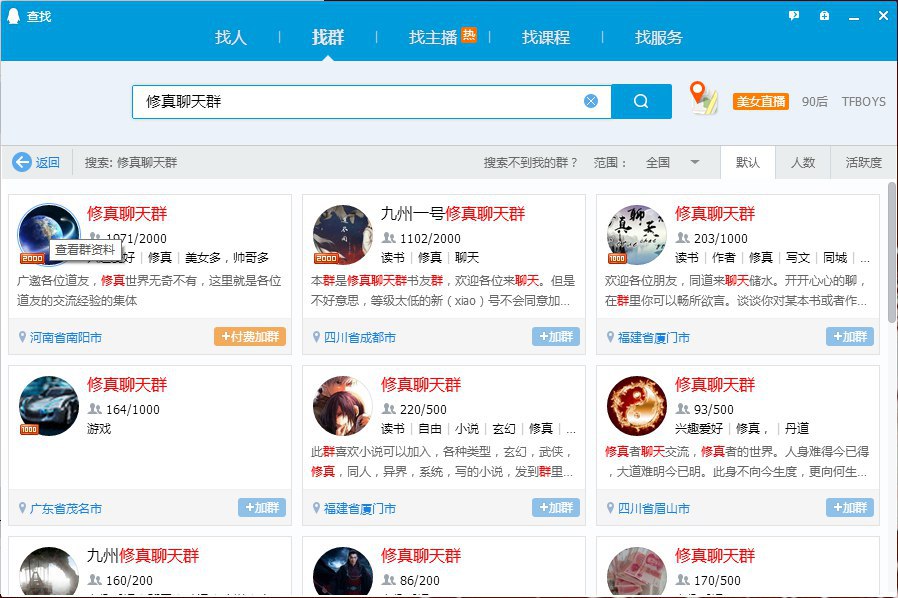Switch to the 找人 tab
The height and width of the screenshot is (598, 898).
(230, 37)
